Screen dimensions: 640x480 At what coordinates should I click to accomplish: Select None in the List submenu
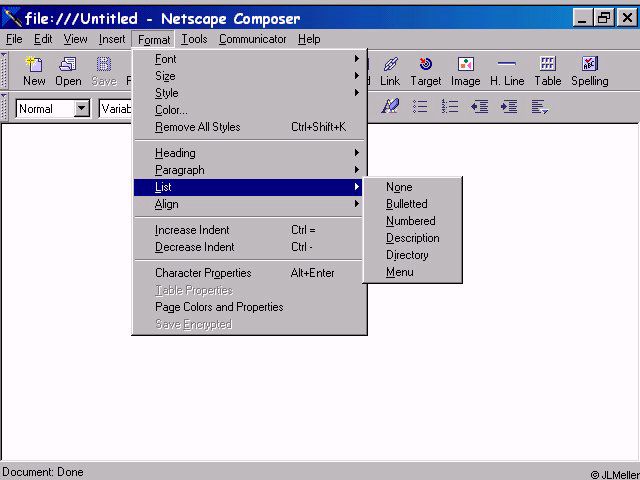tap(413, 187)
